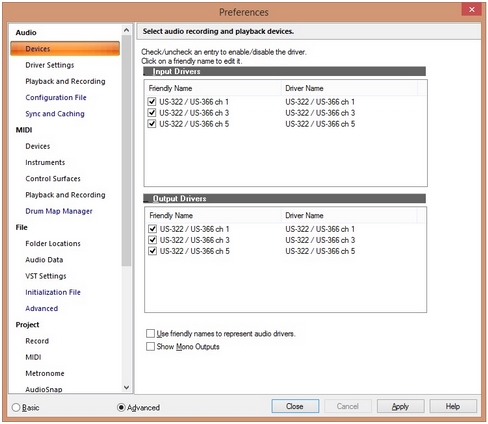Edit input friendly name US-322 / US-366 ch 3

tap(194, 113)
